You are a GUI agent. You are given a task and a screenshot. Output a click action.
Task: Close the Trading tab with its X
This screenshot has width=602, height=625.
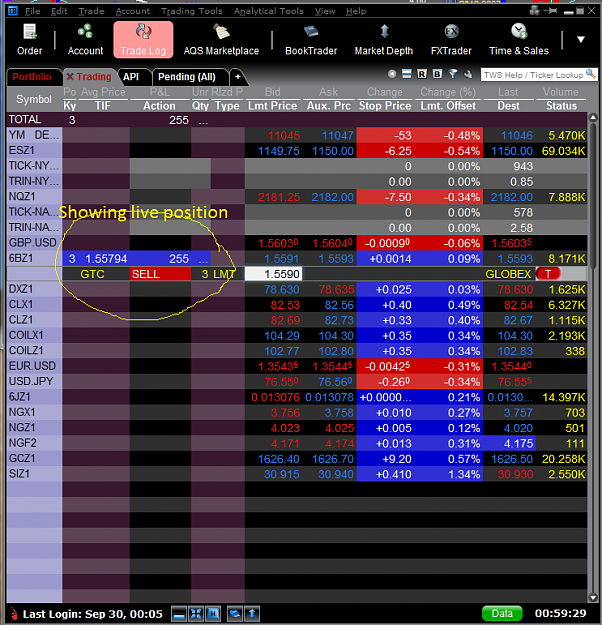[x=70, y=77]
